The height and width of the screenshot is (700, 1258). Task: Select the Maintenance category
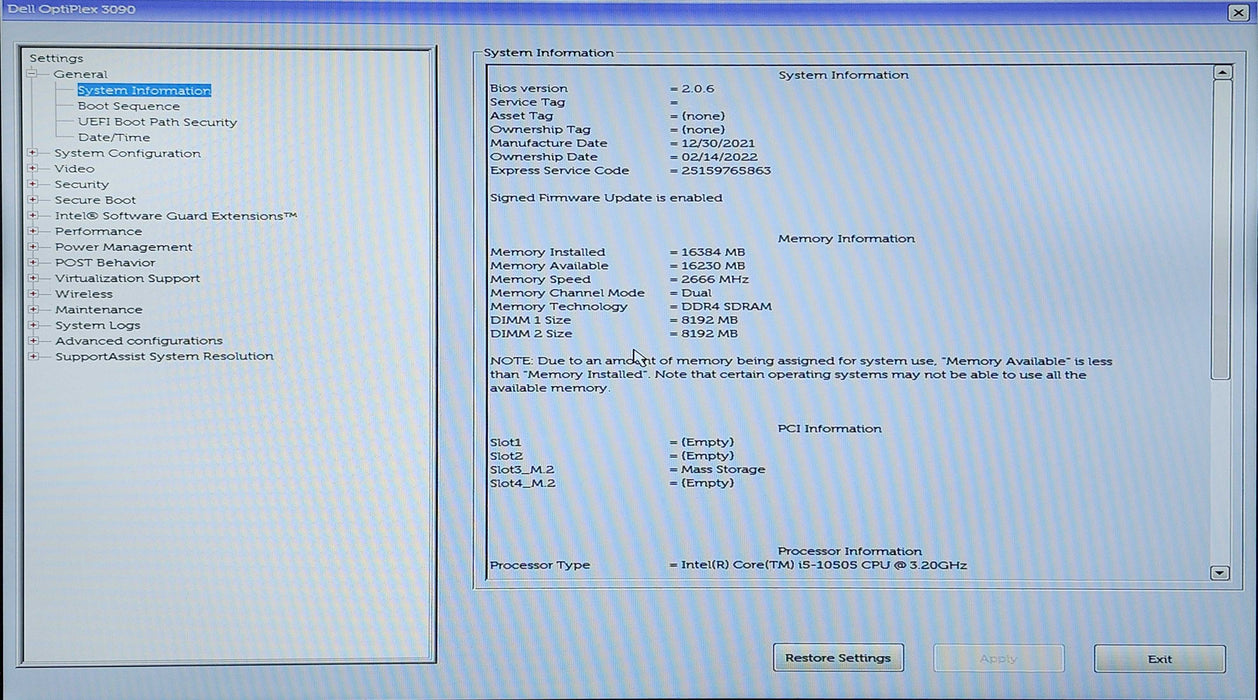[98, 310]
